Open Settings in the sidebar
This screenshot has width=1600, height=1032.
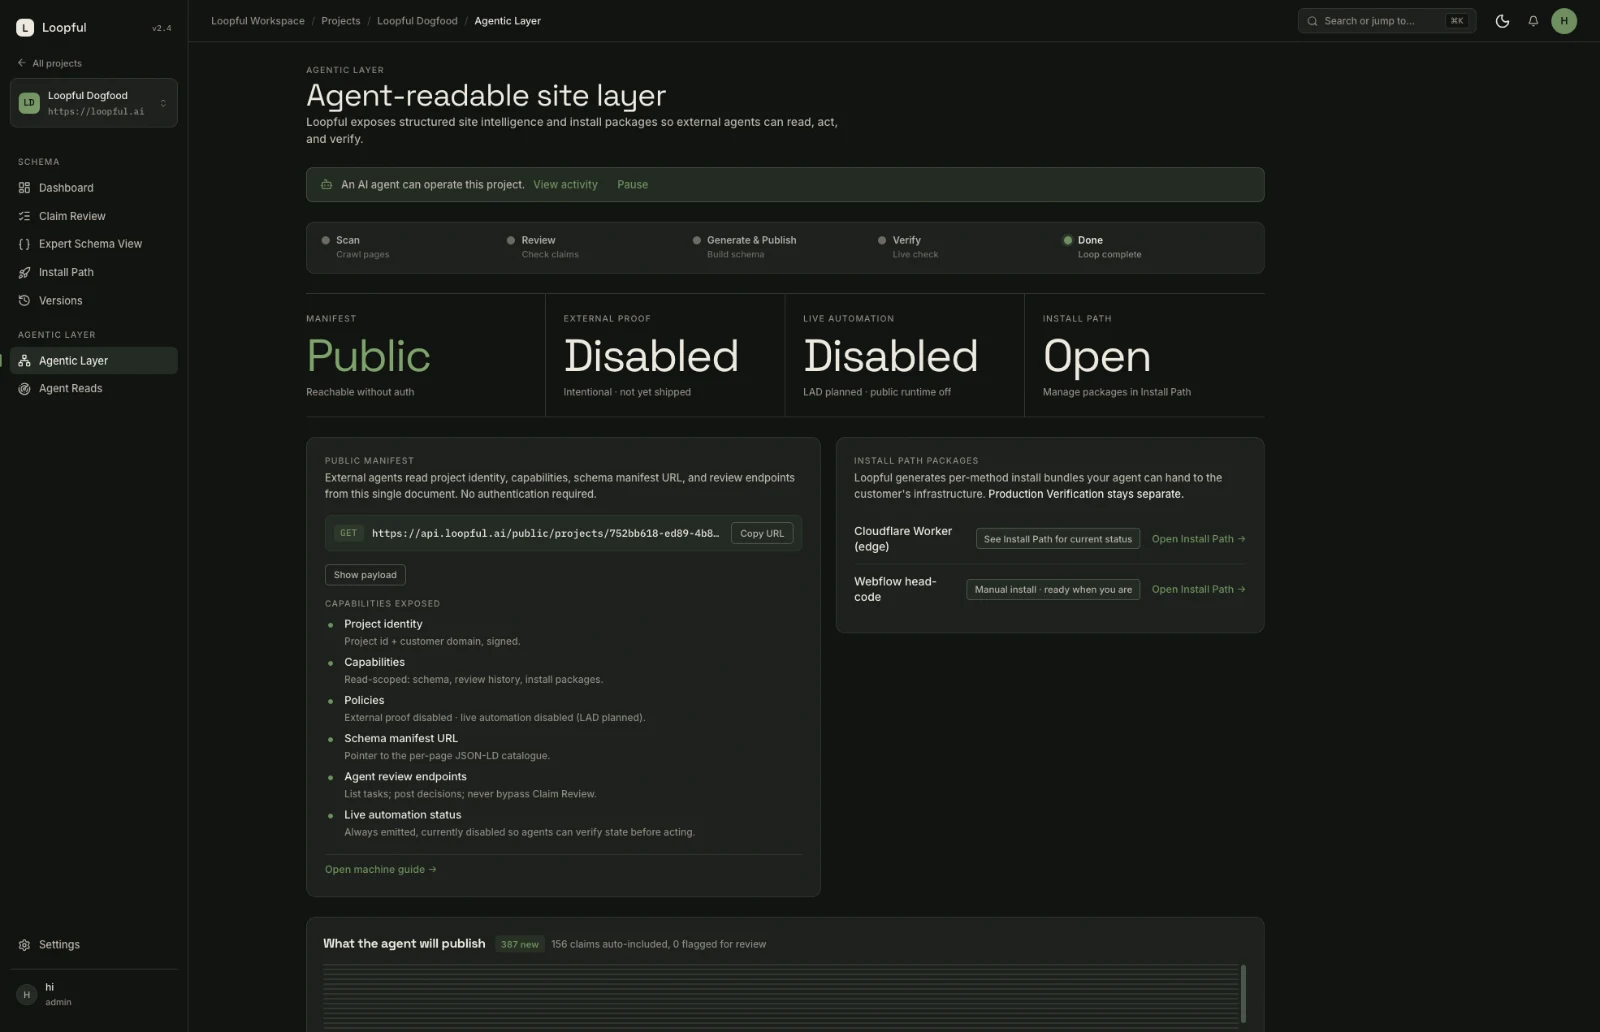(94, 945)
